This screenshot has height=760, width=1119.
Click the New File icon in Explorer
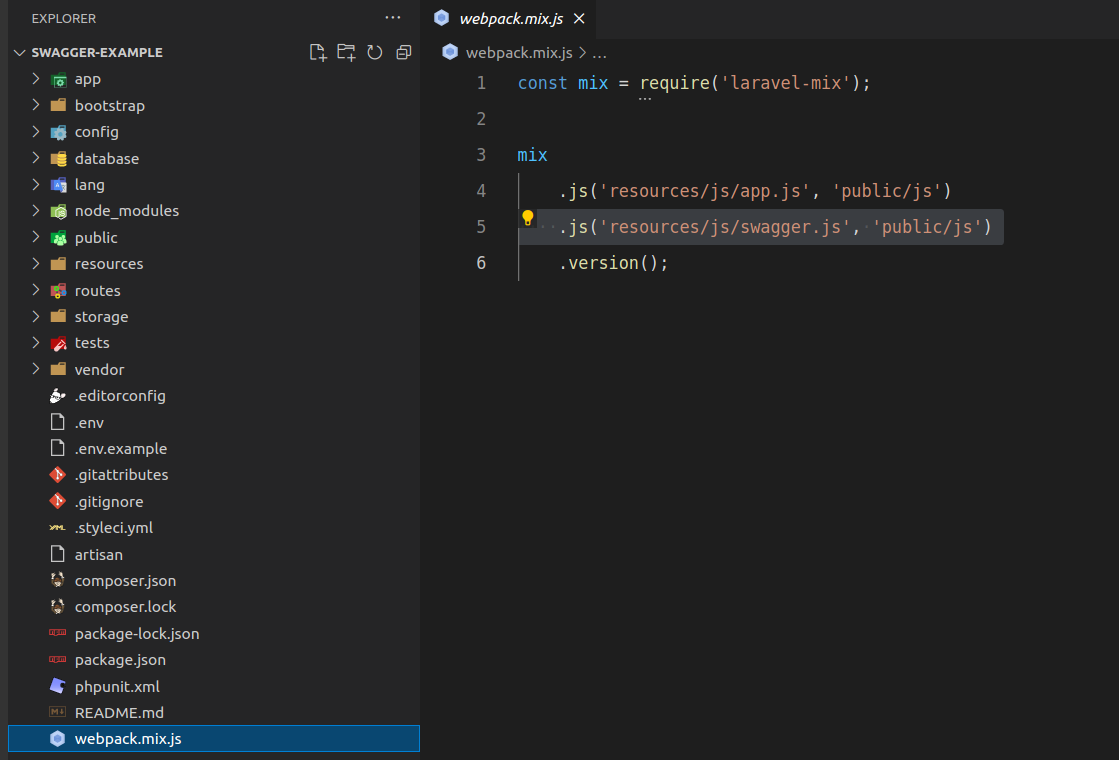(317, 52)
